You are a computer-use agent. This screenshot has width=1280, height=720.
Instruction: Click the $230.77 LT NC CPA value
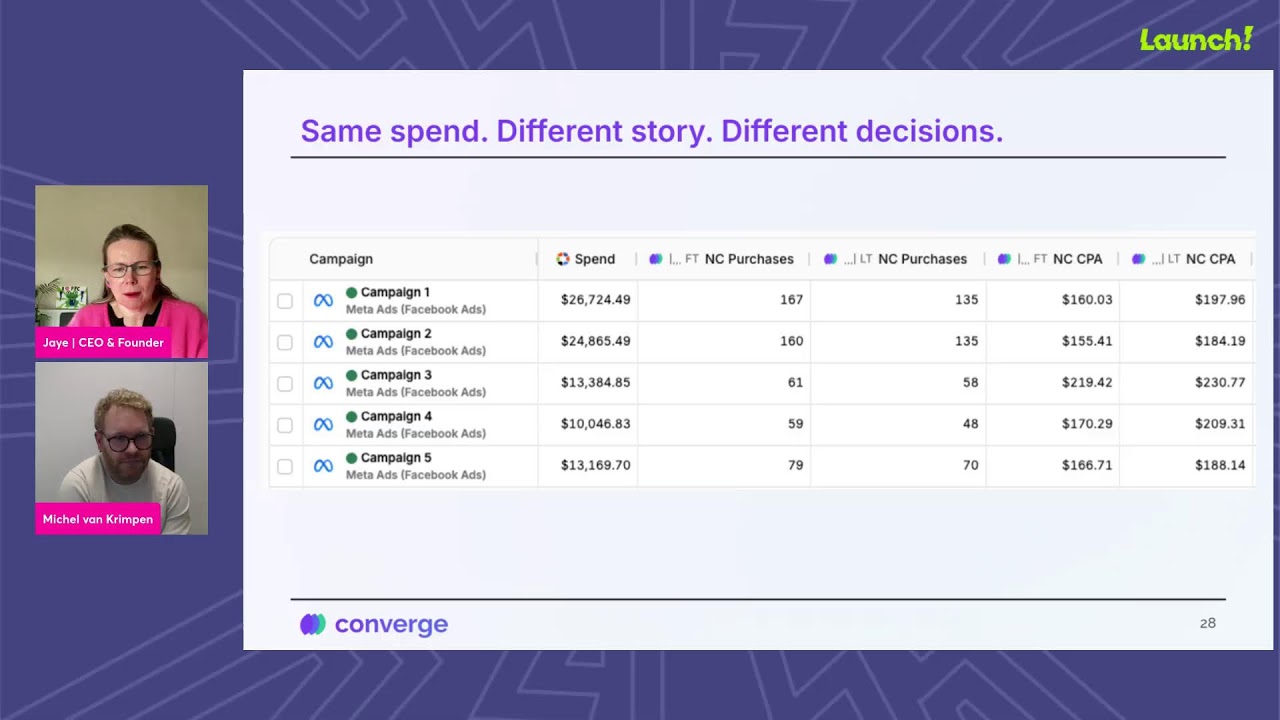point(1220,383)
